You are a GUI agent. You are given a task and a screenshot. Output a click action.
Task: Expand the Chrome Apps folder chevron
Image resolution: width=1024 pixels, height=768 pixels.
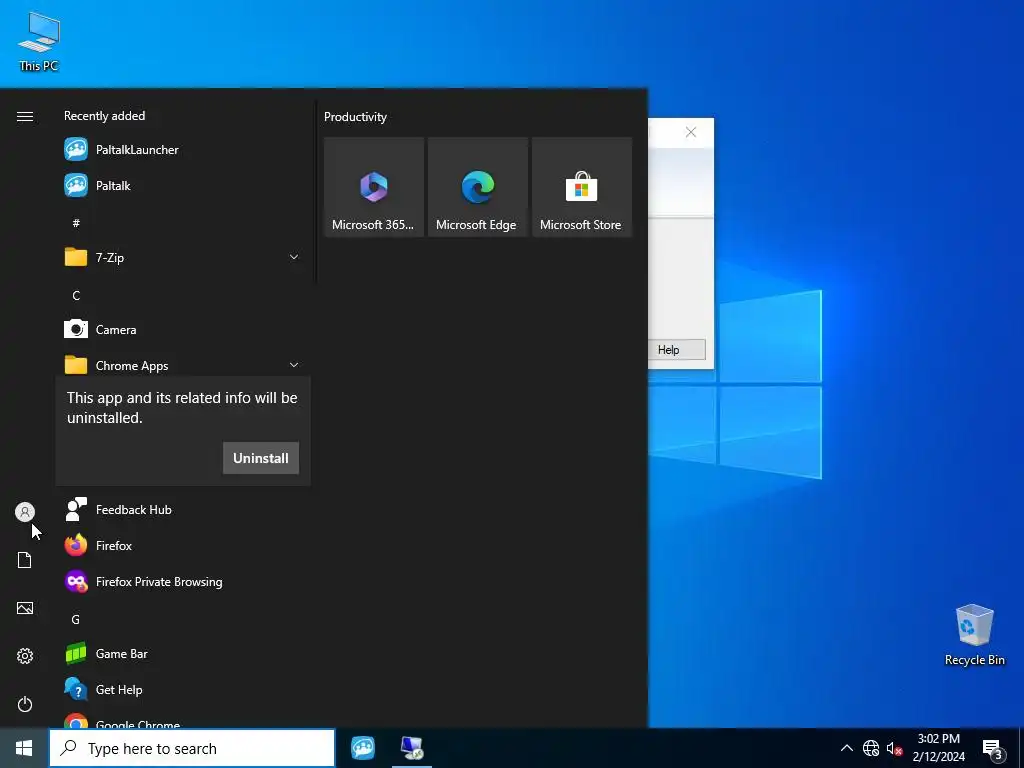coord(294,365)
